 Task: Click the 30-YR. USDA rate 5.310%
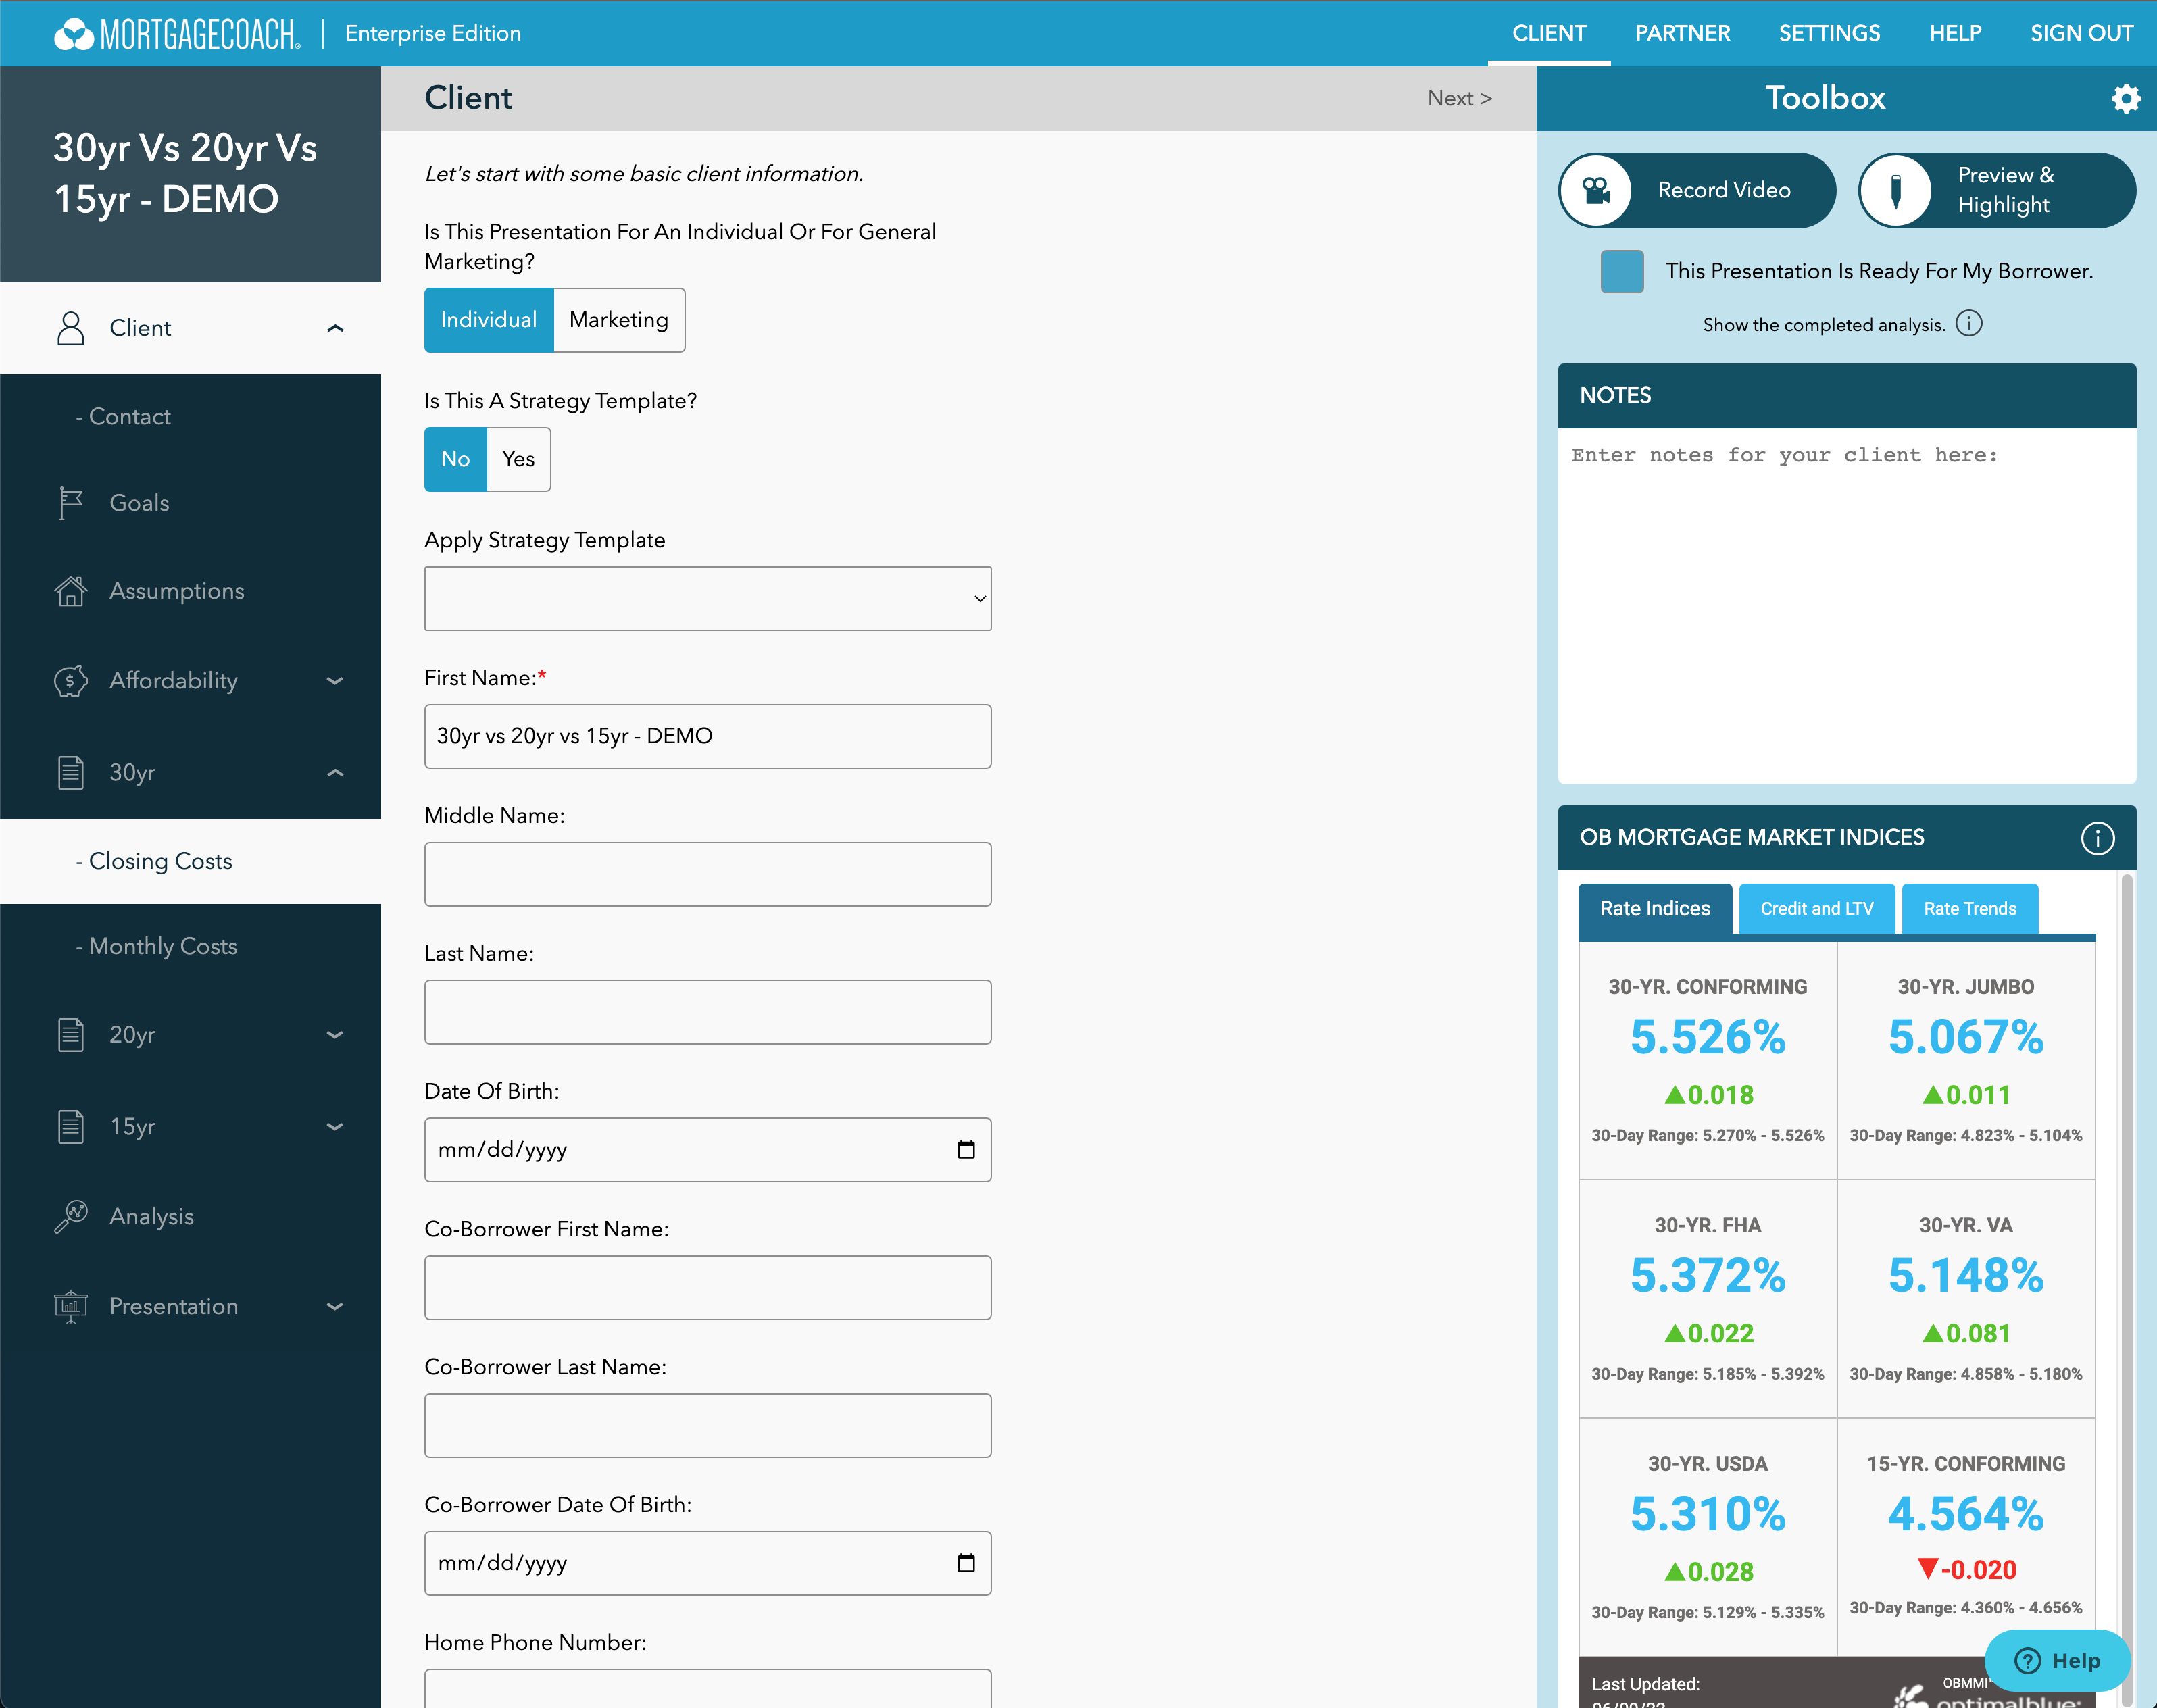pos(1707,1514)
